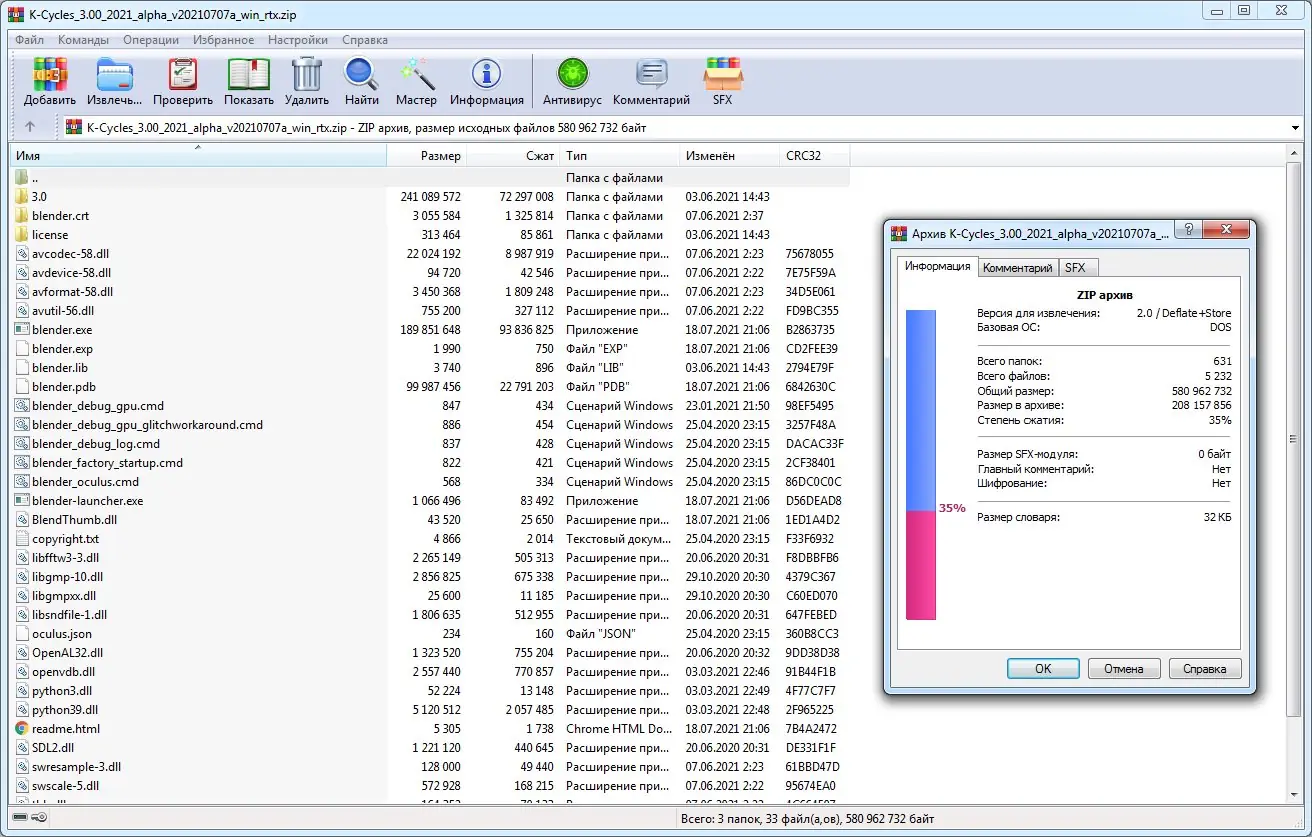Click the Справка button in the dialog
Screen dimensions: 1312x837
click(x=1205, y=669)
